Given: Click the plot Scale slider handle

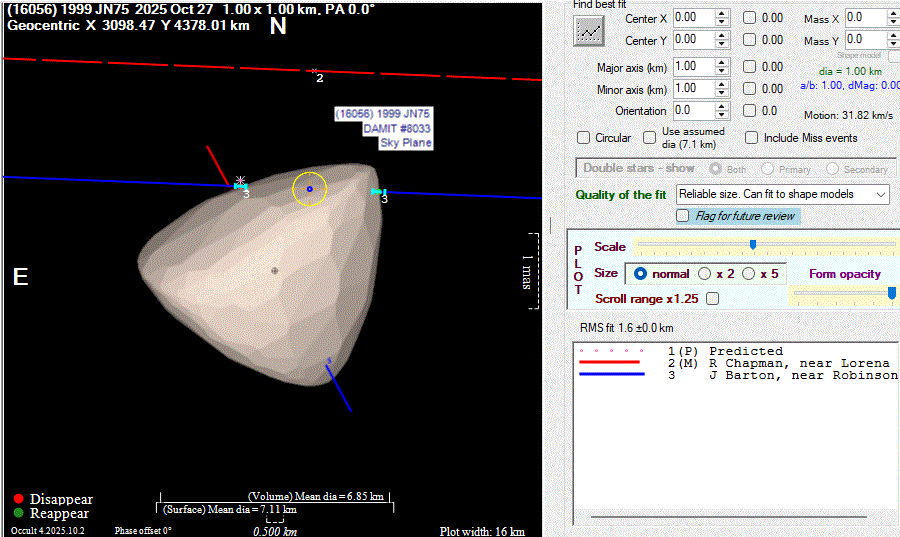Looking at the screenshot, I should pos(752,244).
